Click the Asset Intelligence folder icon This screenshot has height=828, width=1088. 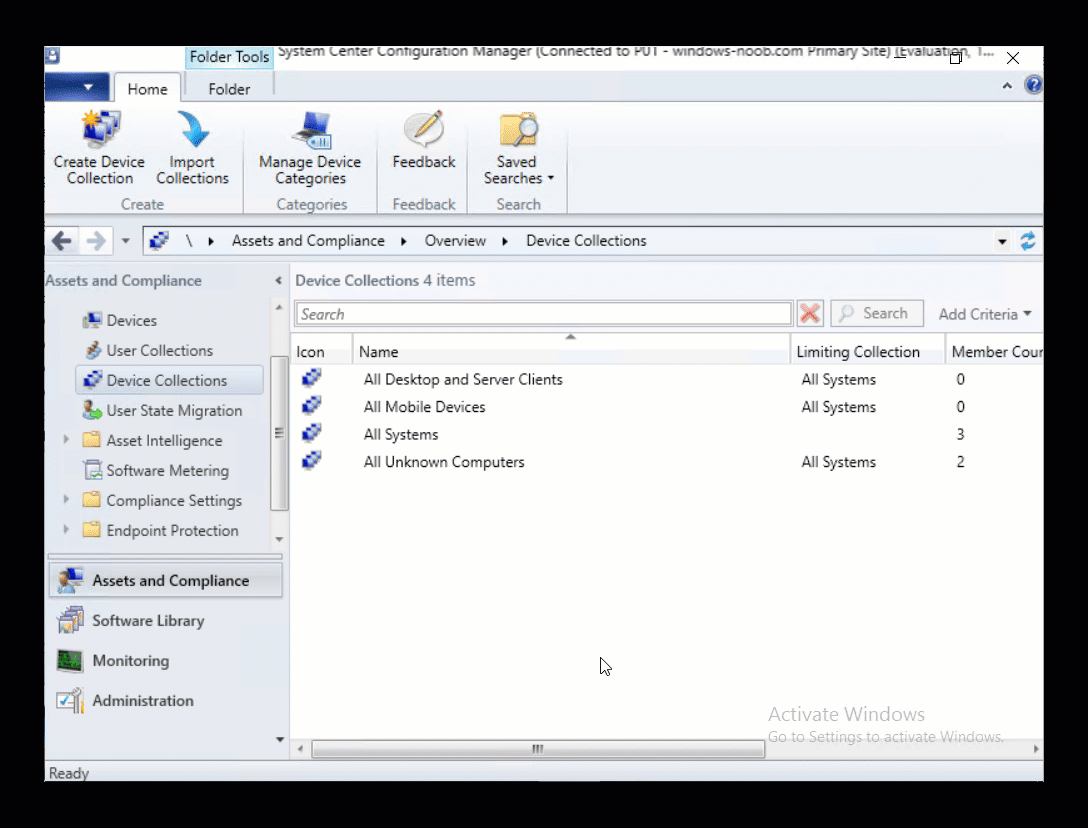[92, 439]
